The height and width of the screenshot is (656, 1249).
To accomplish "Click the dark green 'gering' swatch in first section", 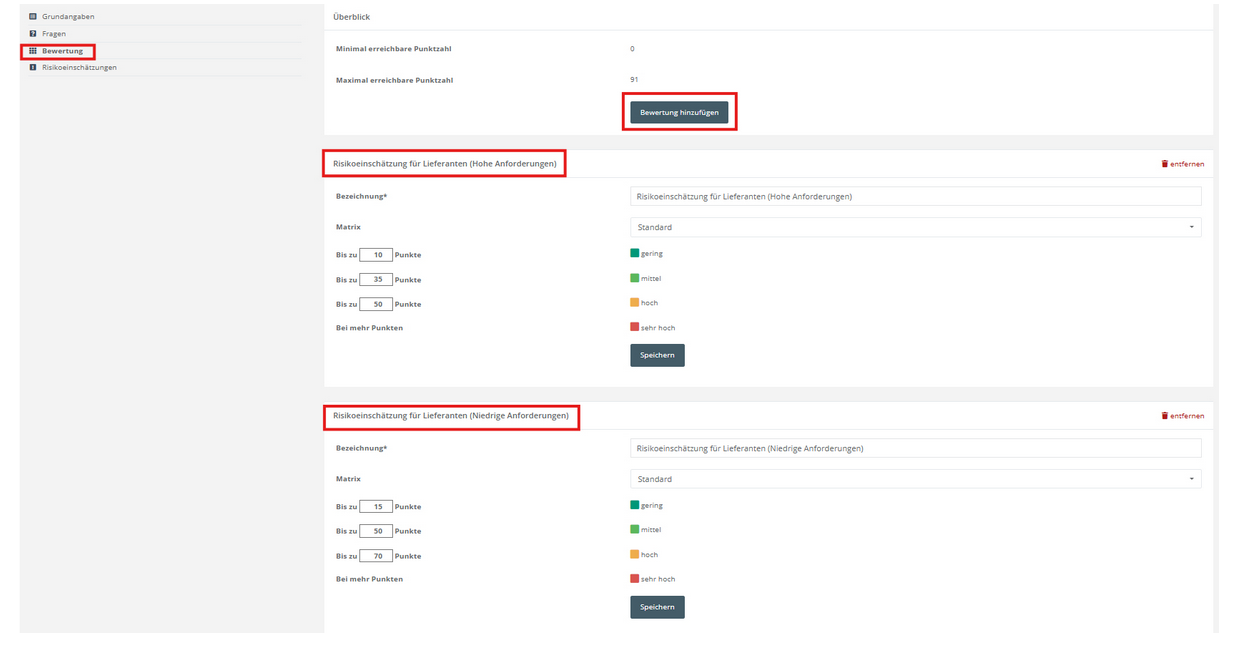I will tap(634, 253).
